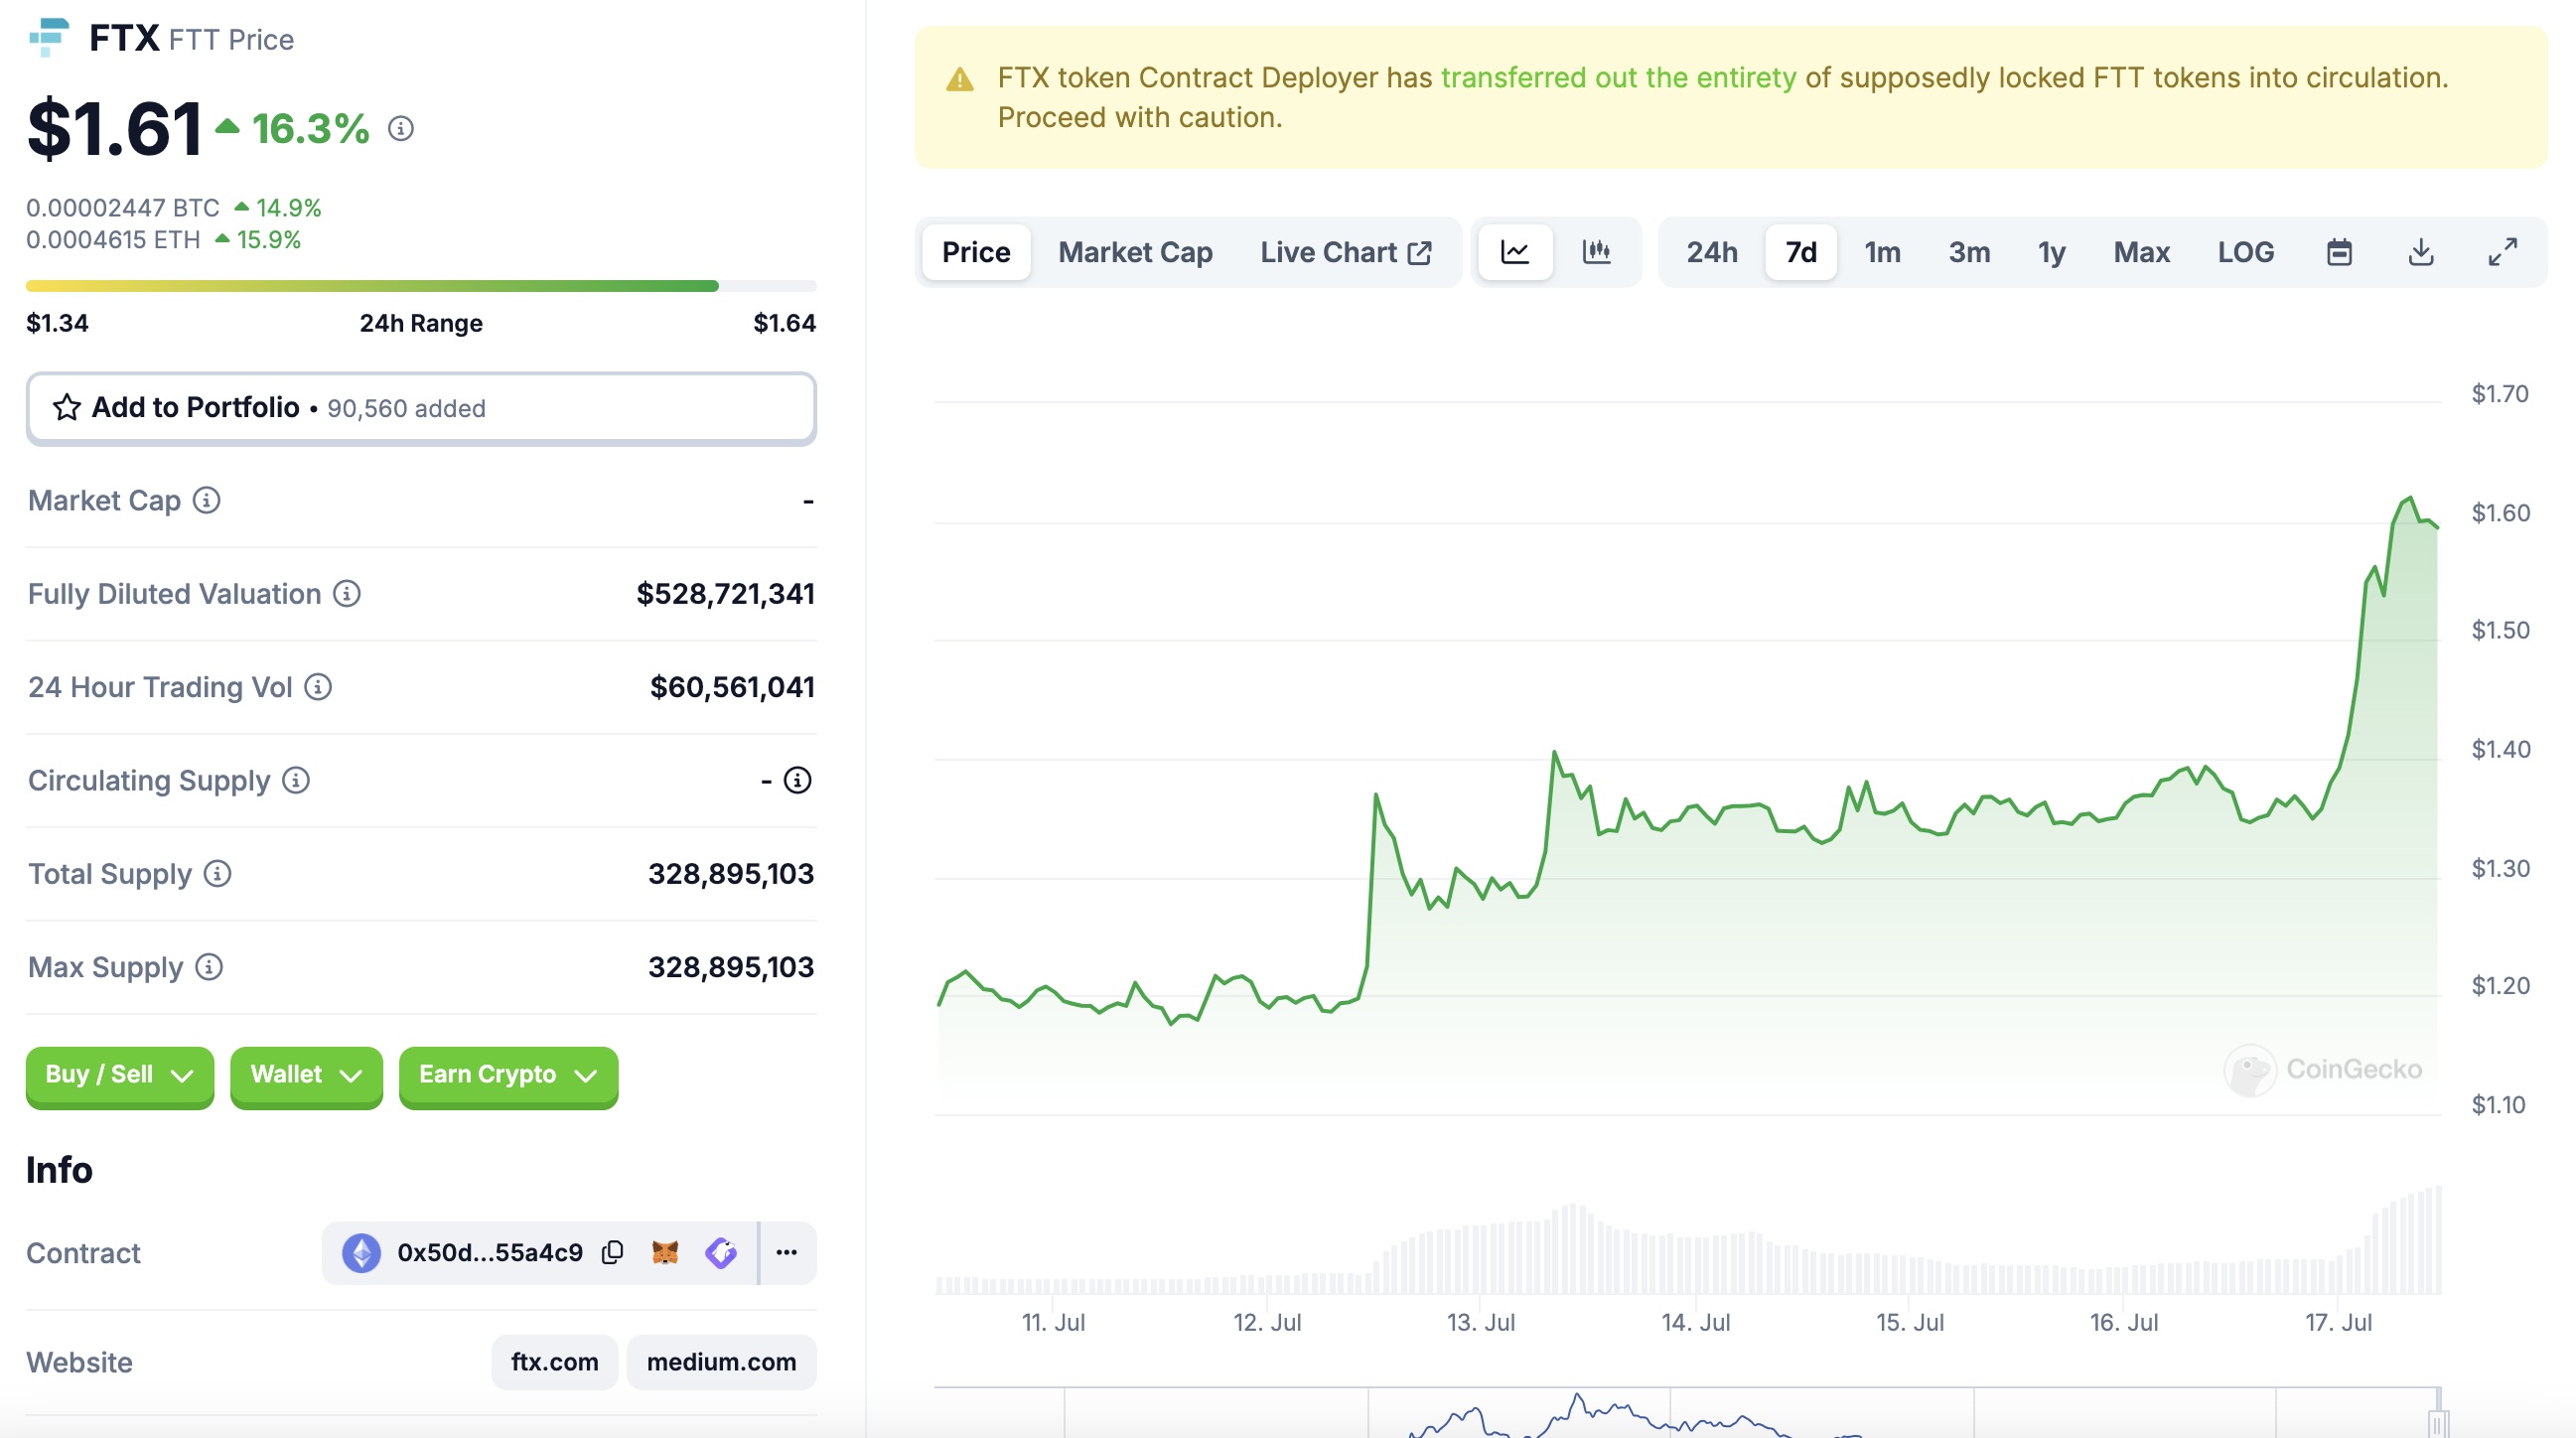This screenshot has width=2576, height=1438.
Task: Click the purple wallet icon in Contract
Action: (721, 1252)
